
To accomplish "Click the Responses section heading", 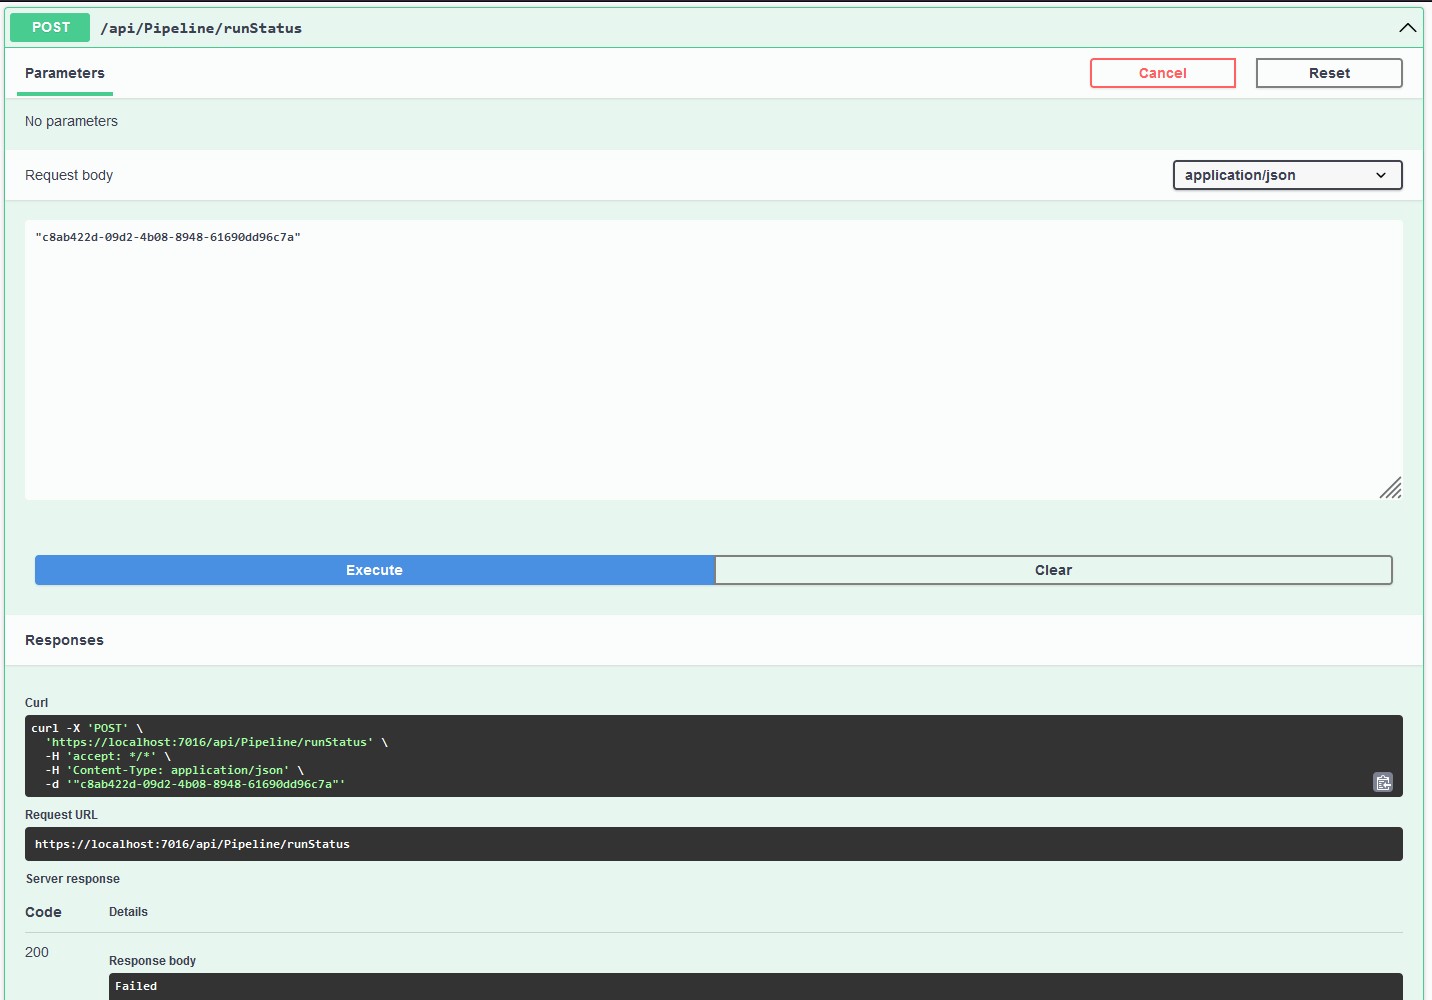I will (64, 640).
